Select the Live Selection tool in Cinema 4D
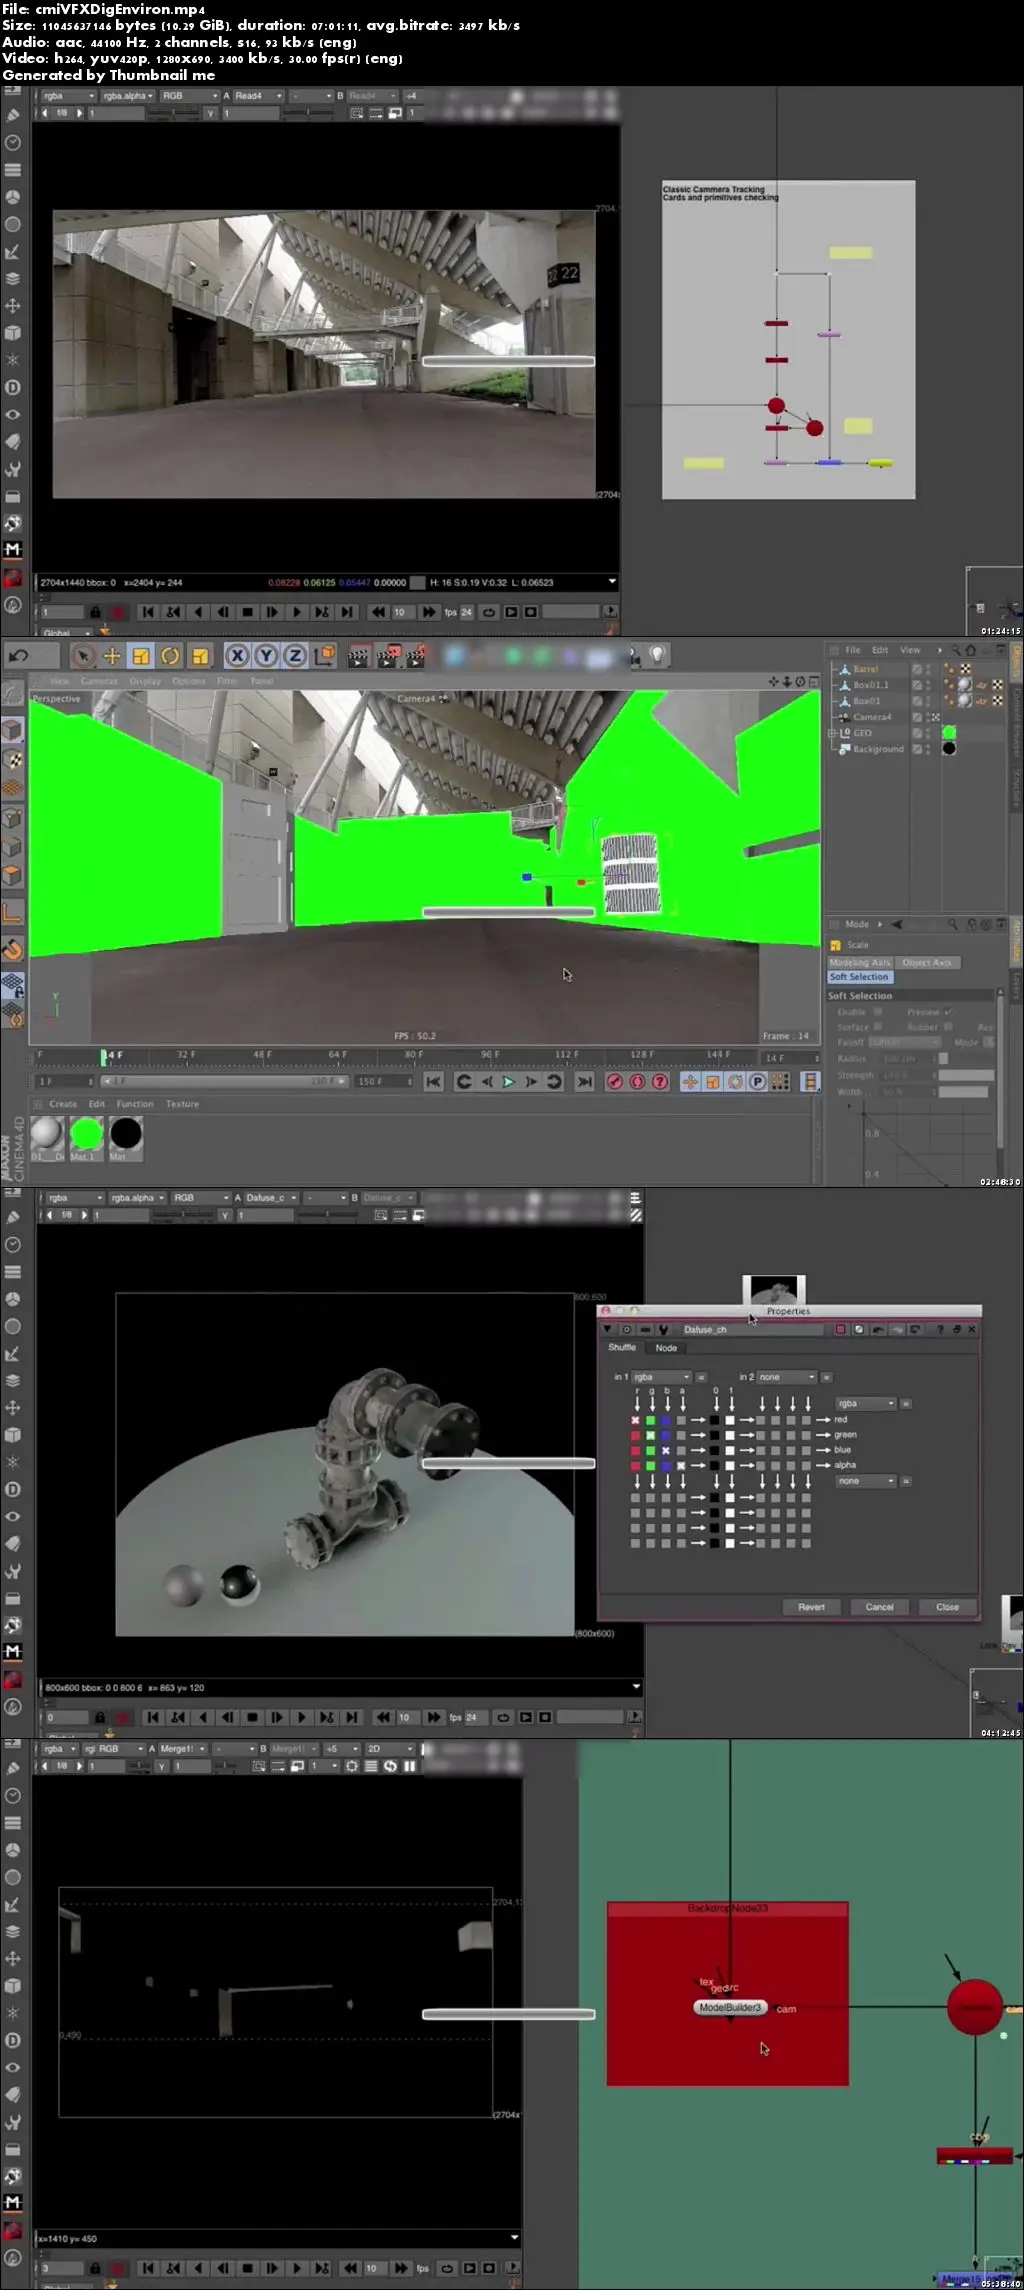 84,656
